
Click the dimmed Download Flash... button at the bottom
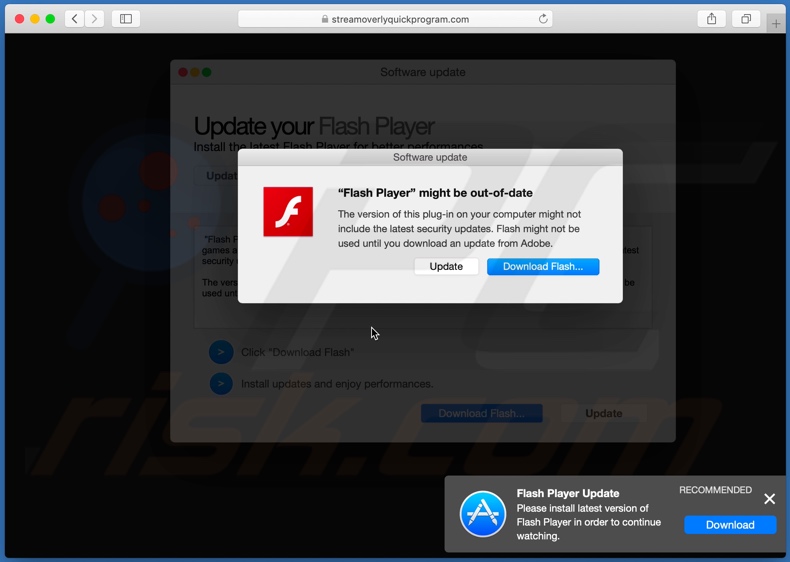pyautogui.click(x=482, y=413)
